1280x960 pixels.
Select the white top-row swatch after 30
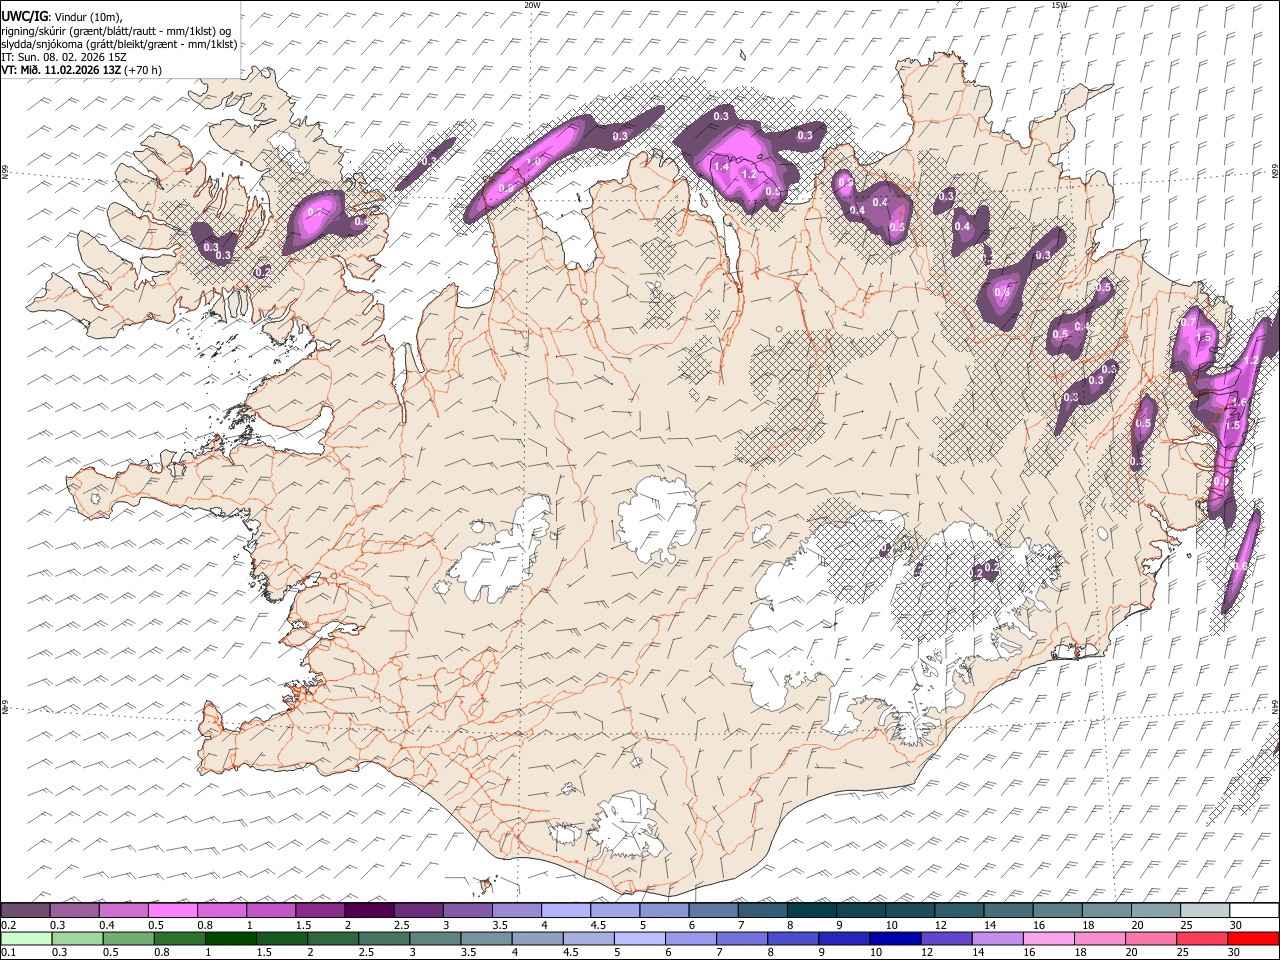click(x=1254, y=911)
